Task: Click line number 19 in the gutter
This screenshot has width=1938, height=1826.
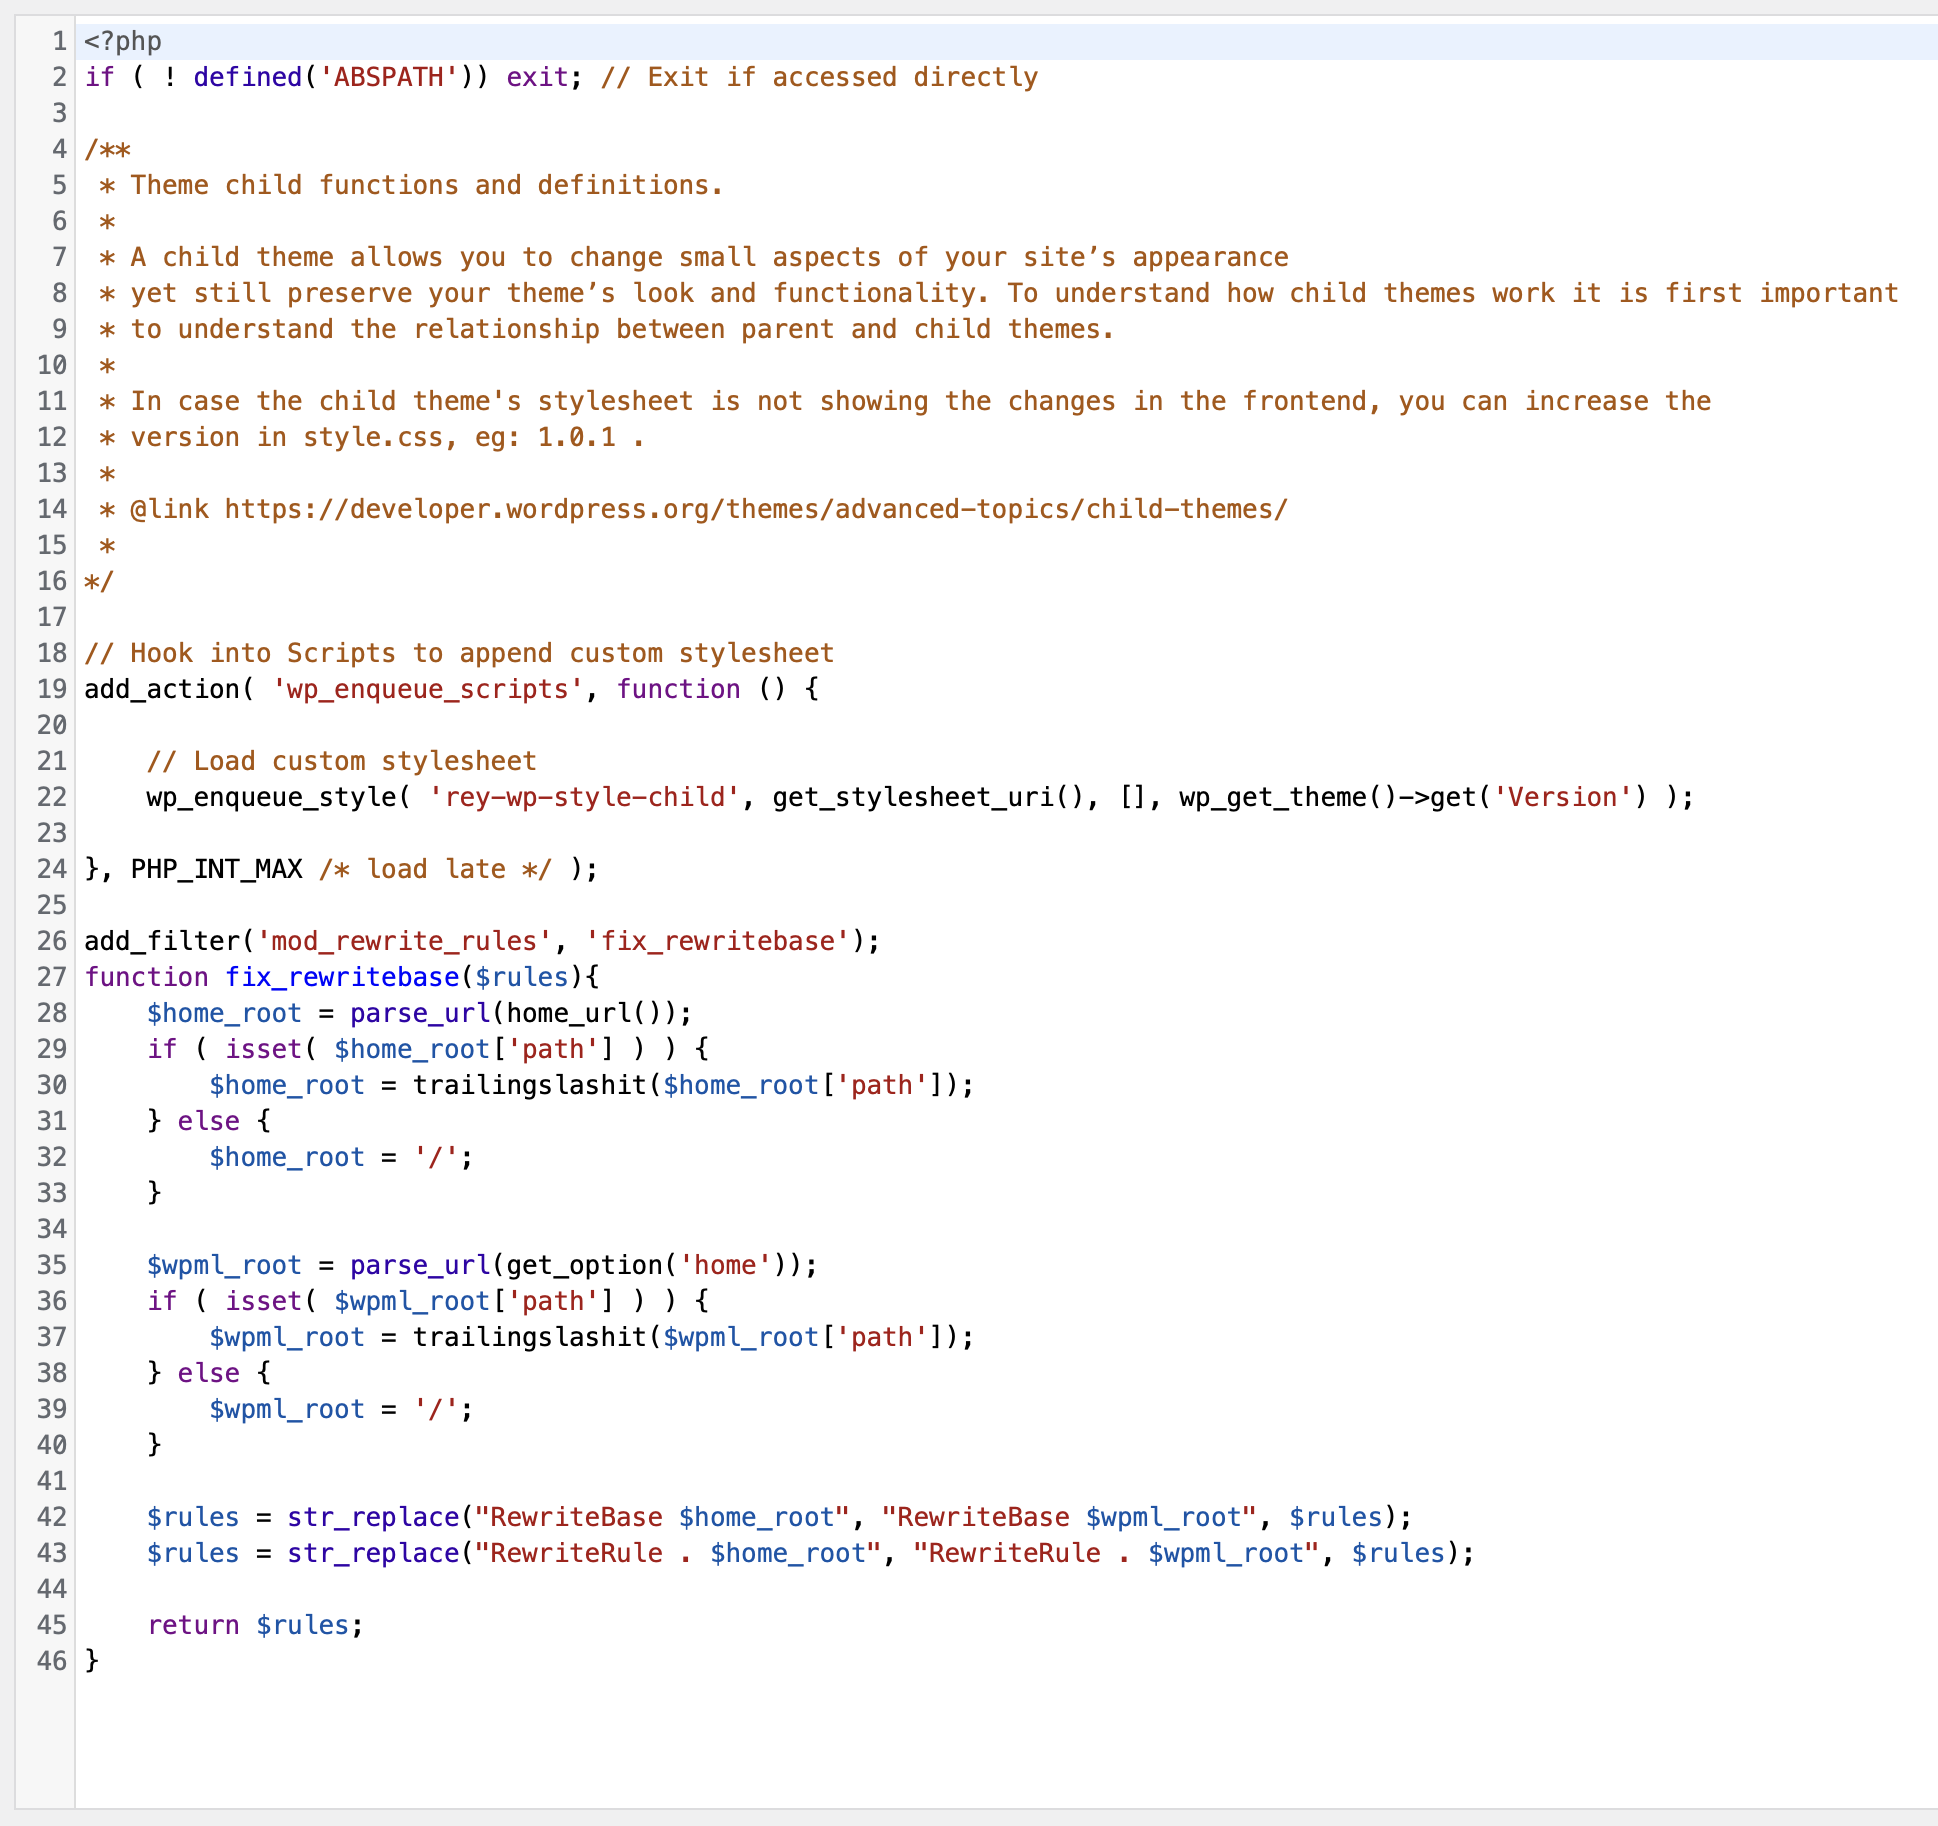Action: pyautogui.click(x=52, y=689)
